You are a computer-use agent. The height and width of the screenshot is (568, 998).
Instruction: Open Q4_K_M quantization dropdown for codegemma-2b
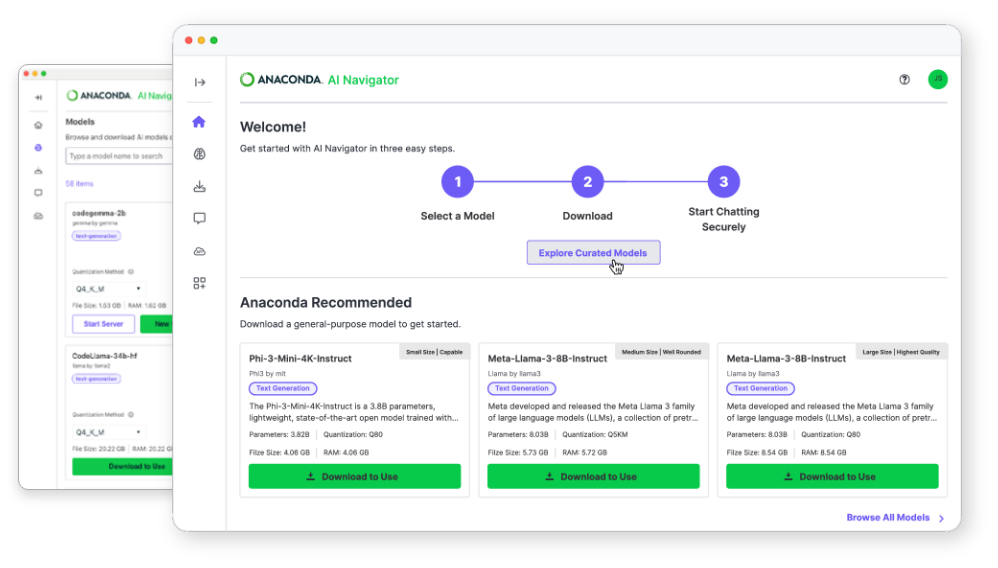coord(109,289)
